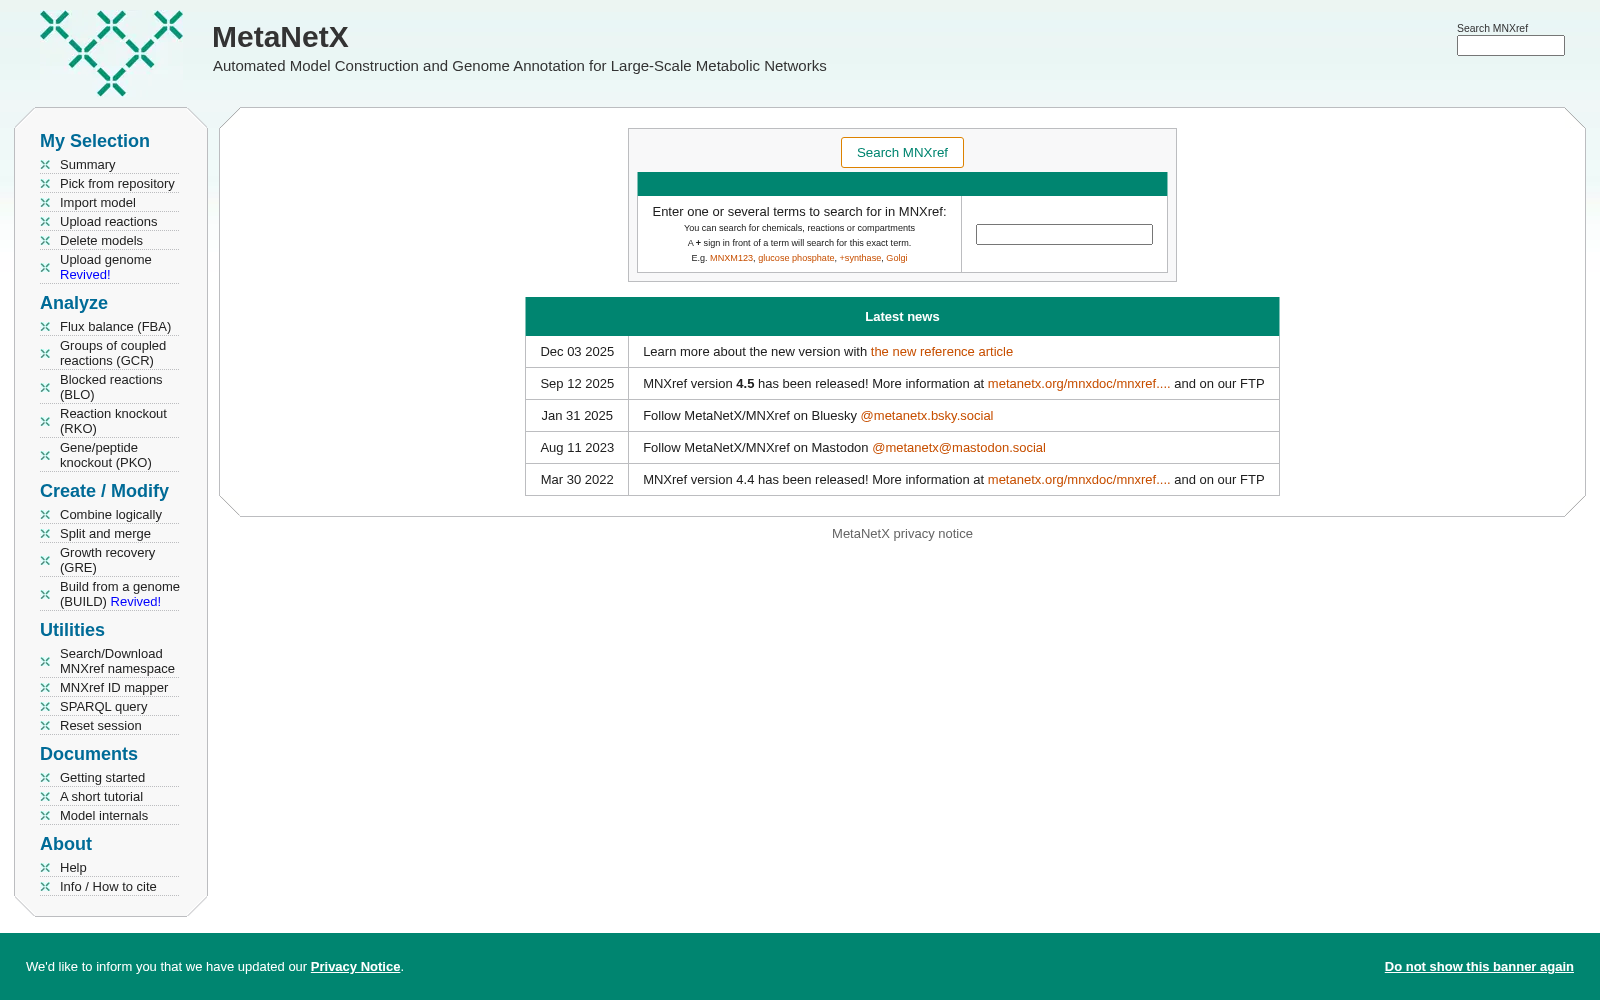Click the bullet icon beside Reset session
Screen dimensions: 1600x1000
(x=45, y=726)
